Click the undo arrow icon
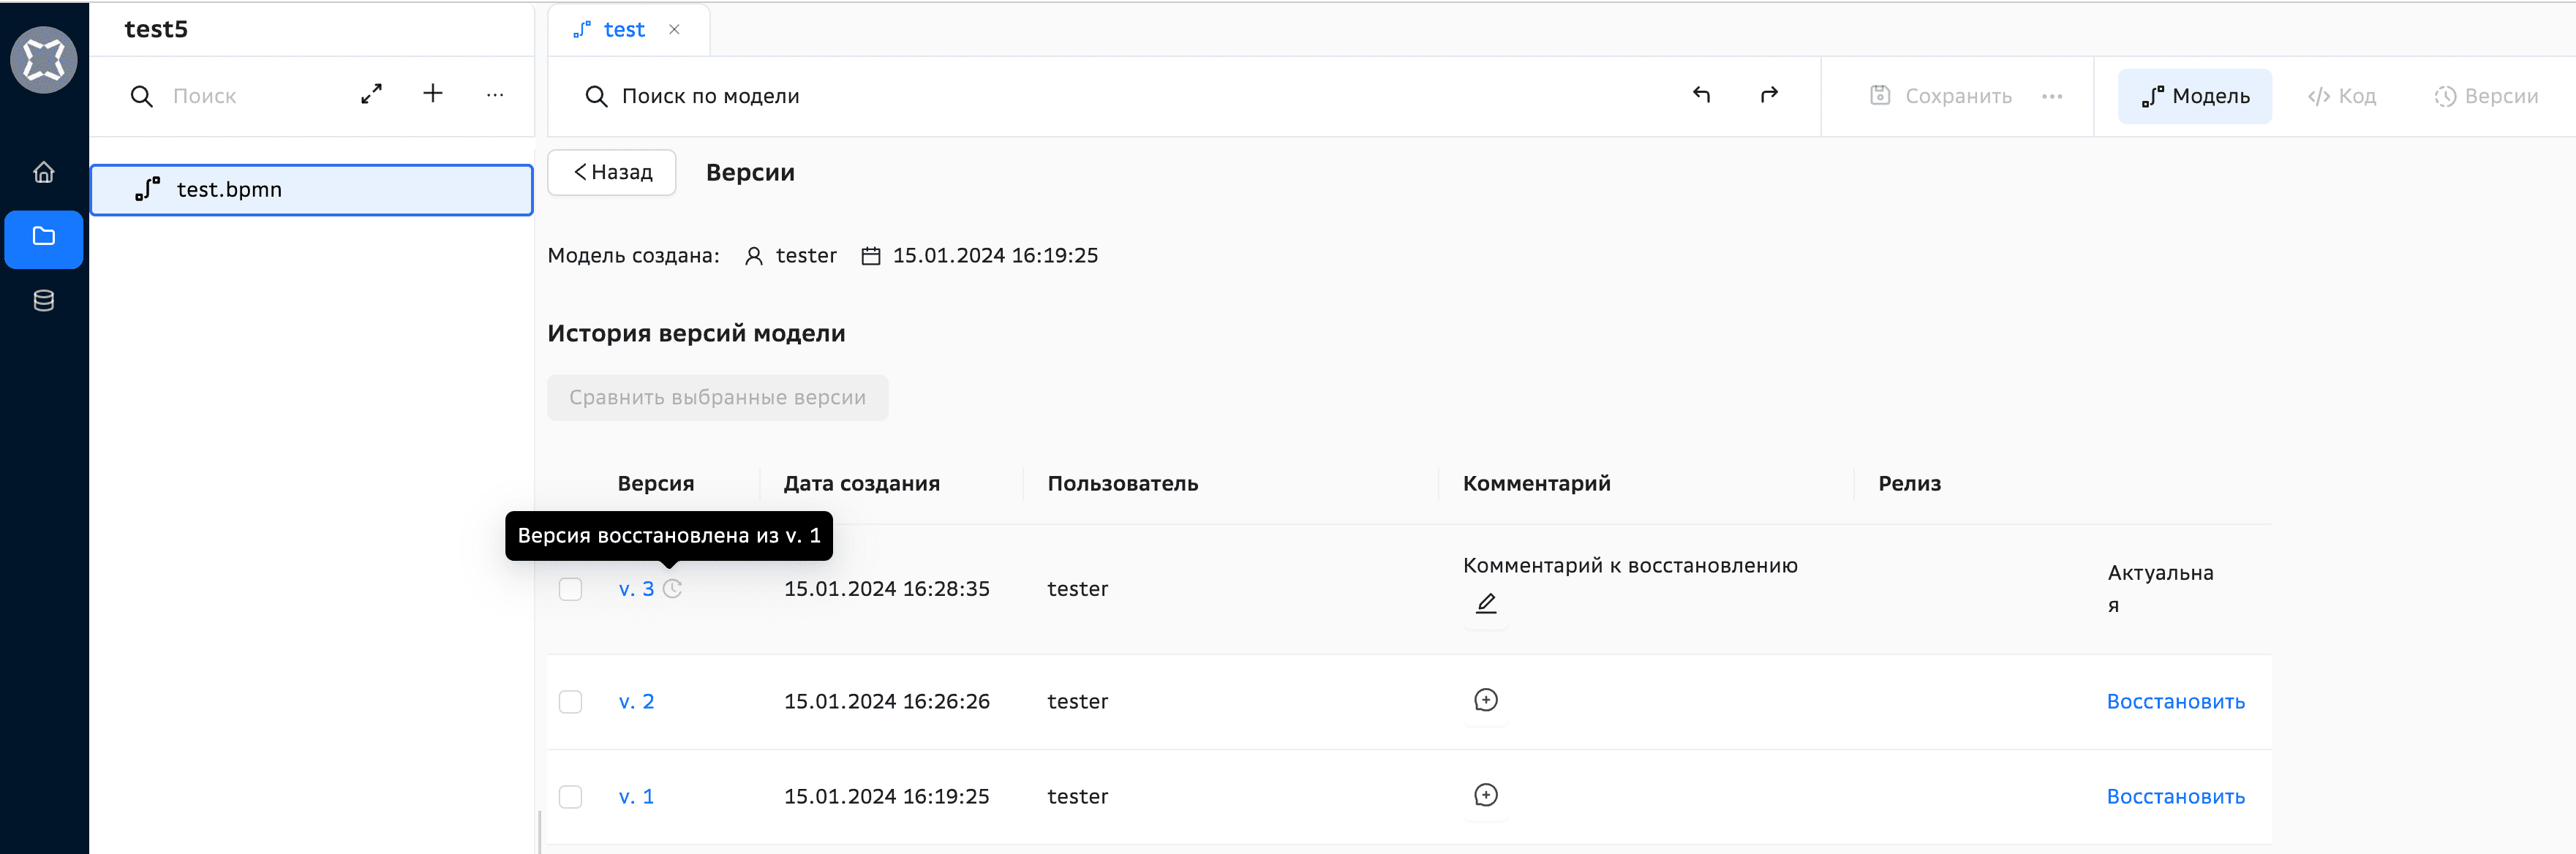This screenshot has width=2576, height=854. 1701,95
